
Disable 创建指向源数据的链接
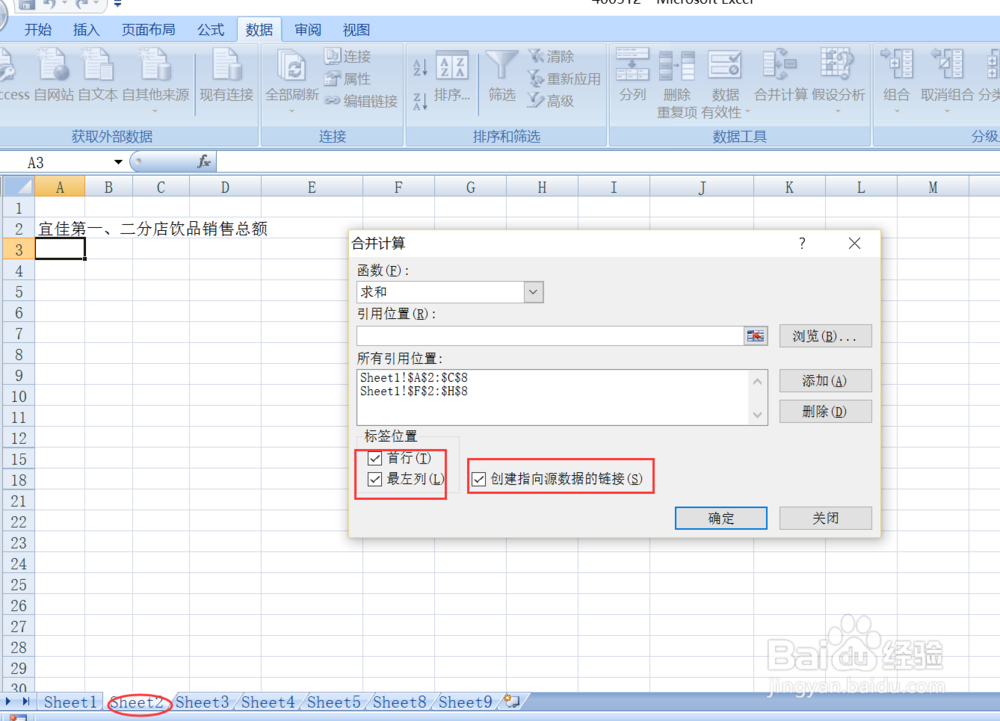478,478
